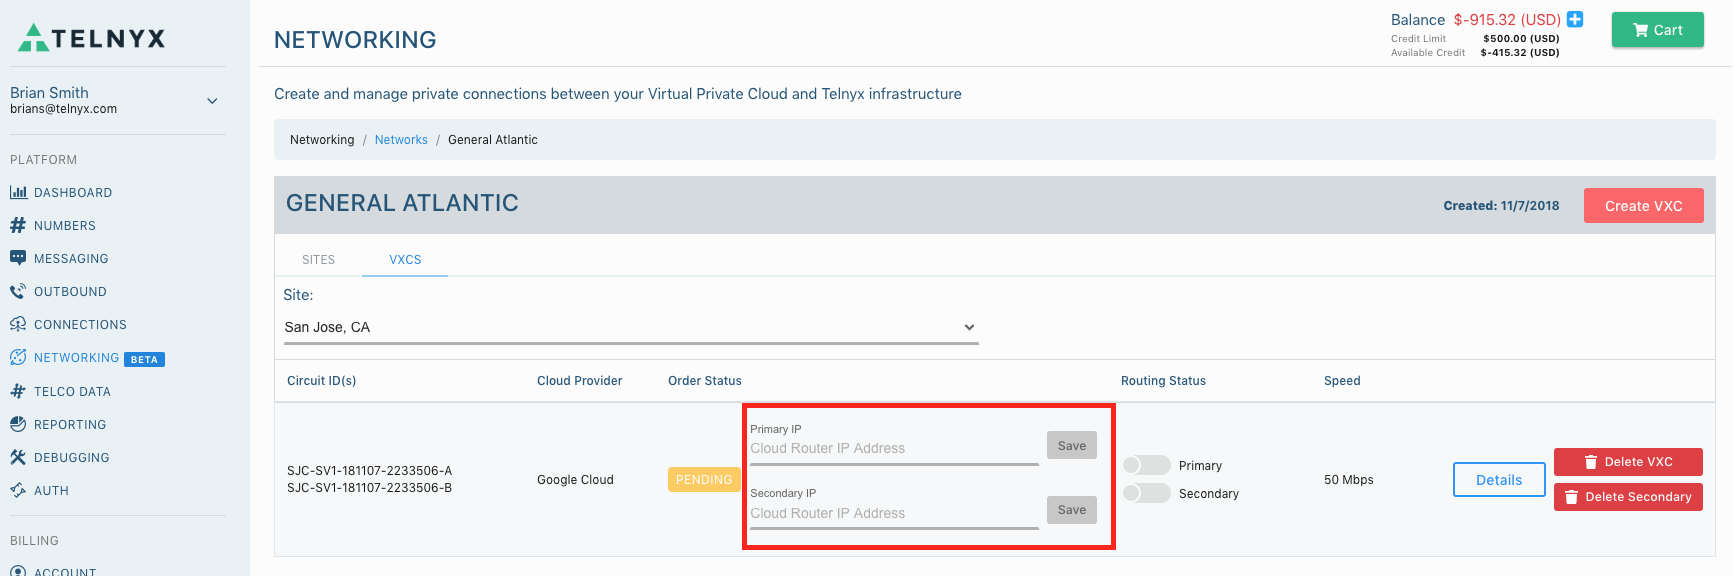Open Messaging from the sidebar
Viewport: 1734px width, 576px height.
pyautogui.click(x=71, y=258)
